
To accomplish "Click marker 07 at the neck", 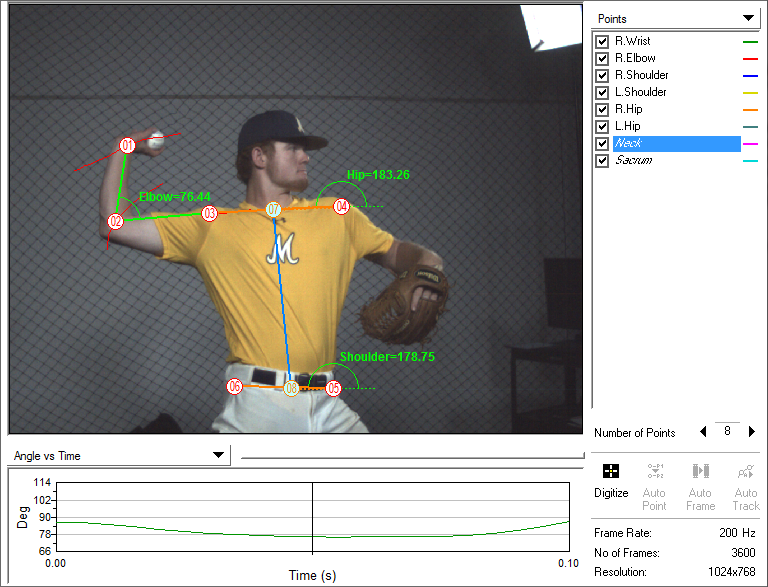I will [x=274, y=210].
